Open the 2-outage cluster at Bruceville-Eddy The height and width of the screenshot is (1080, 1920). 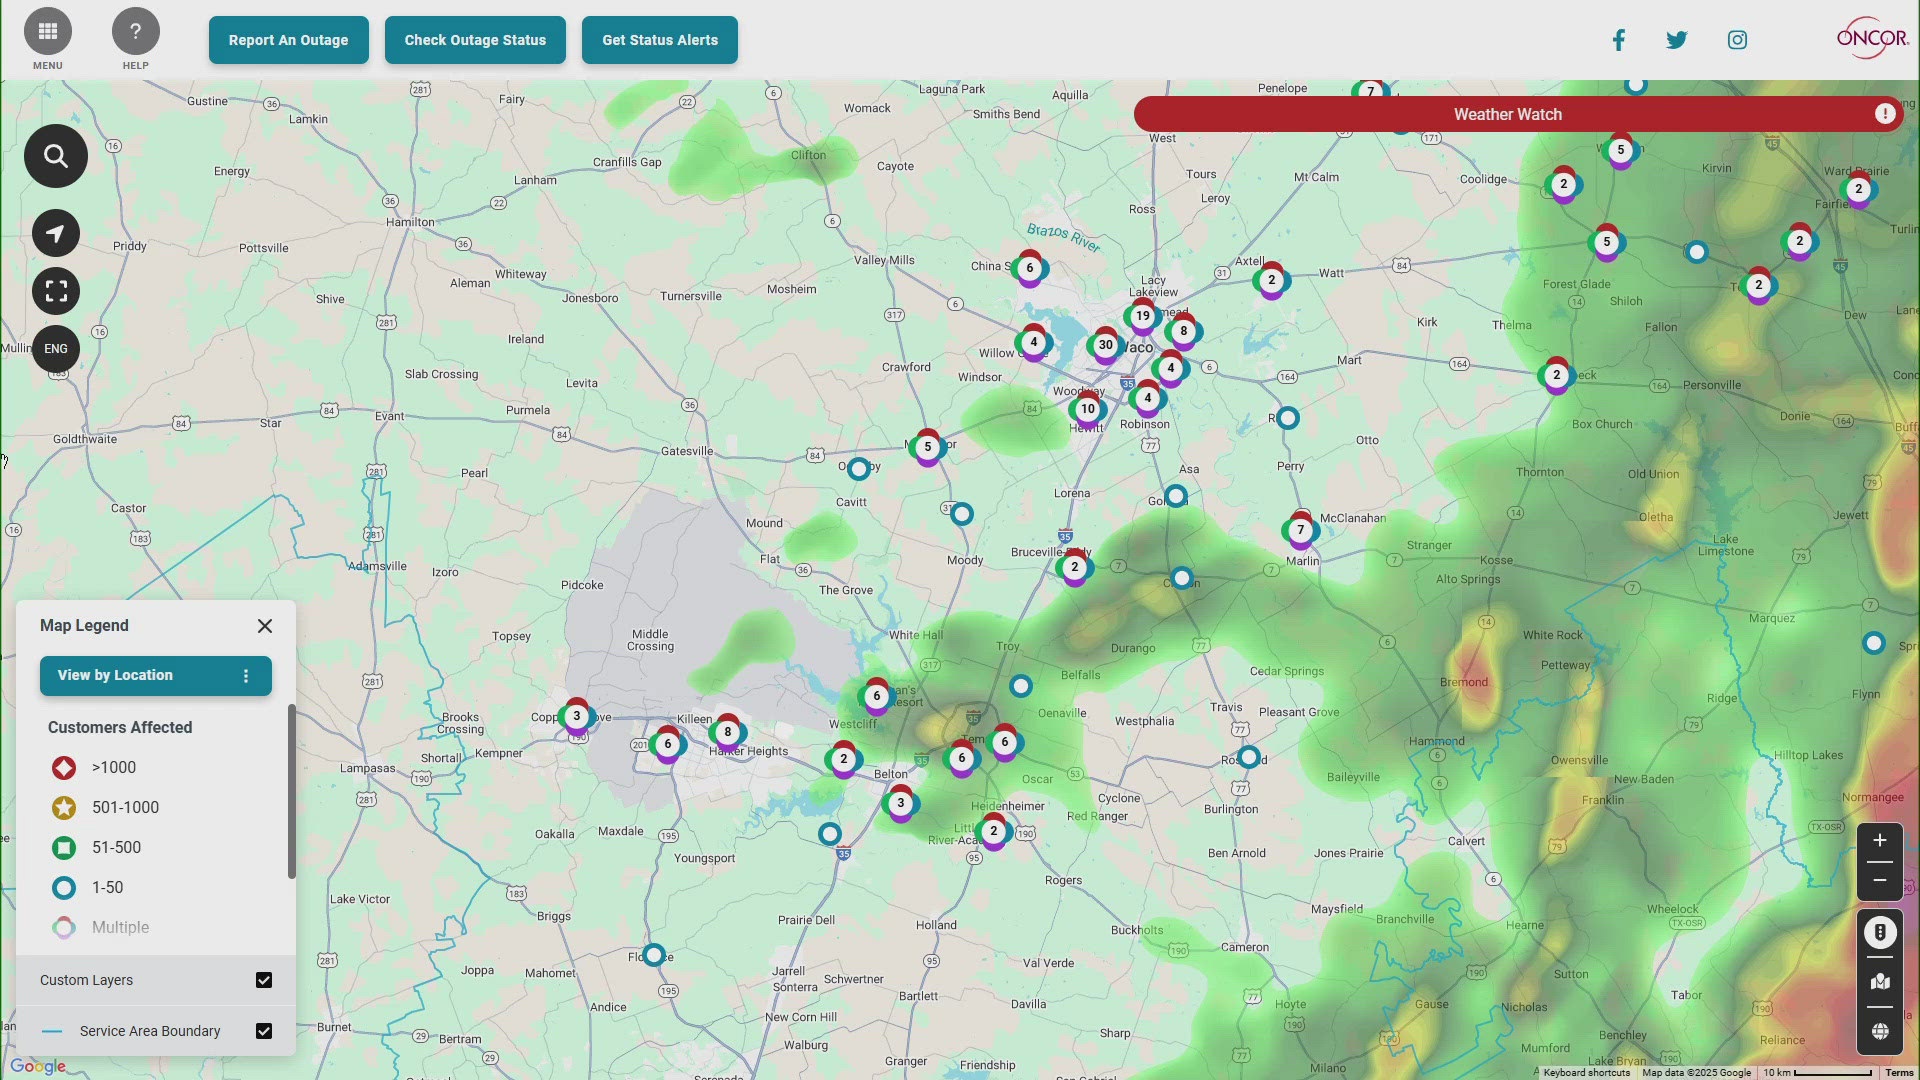[x=1074, y=567]
